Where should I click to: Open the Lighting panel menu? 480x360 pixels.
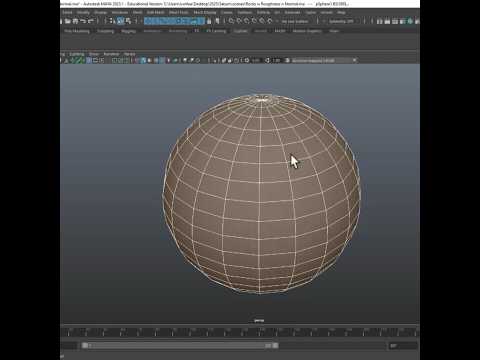(77, 54)
